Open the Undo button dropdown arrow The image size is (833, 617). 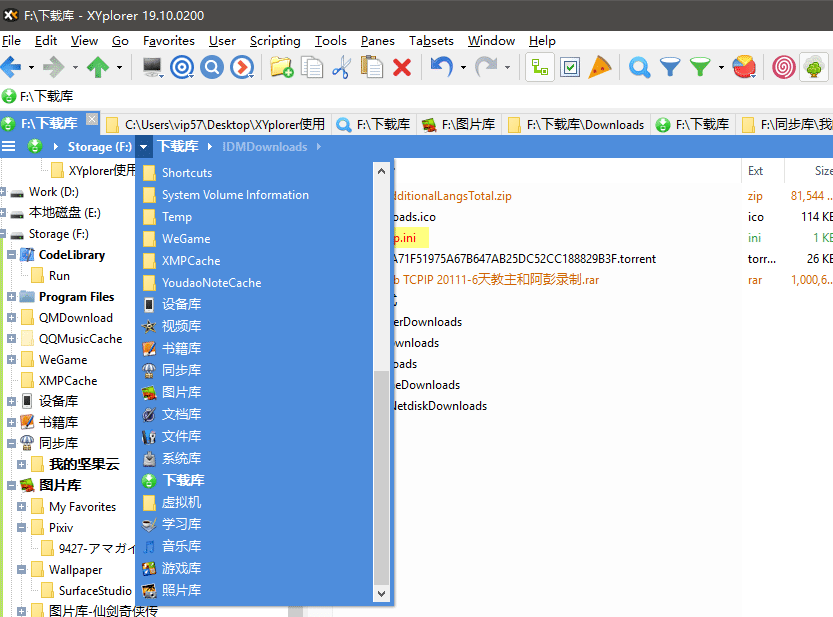point(463,68)
